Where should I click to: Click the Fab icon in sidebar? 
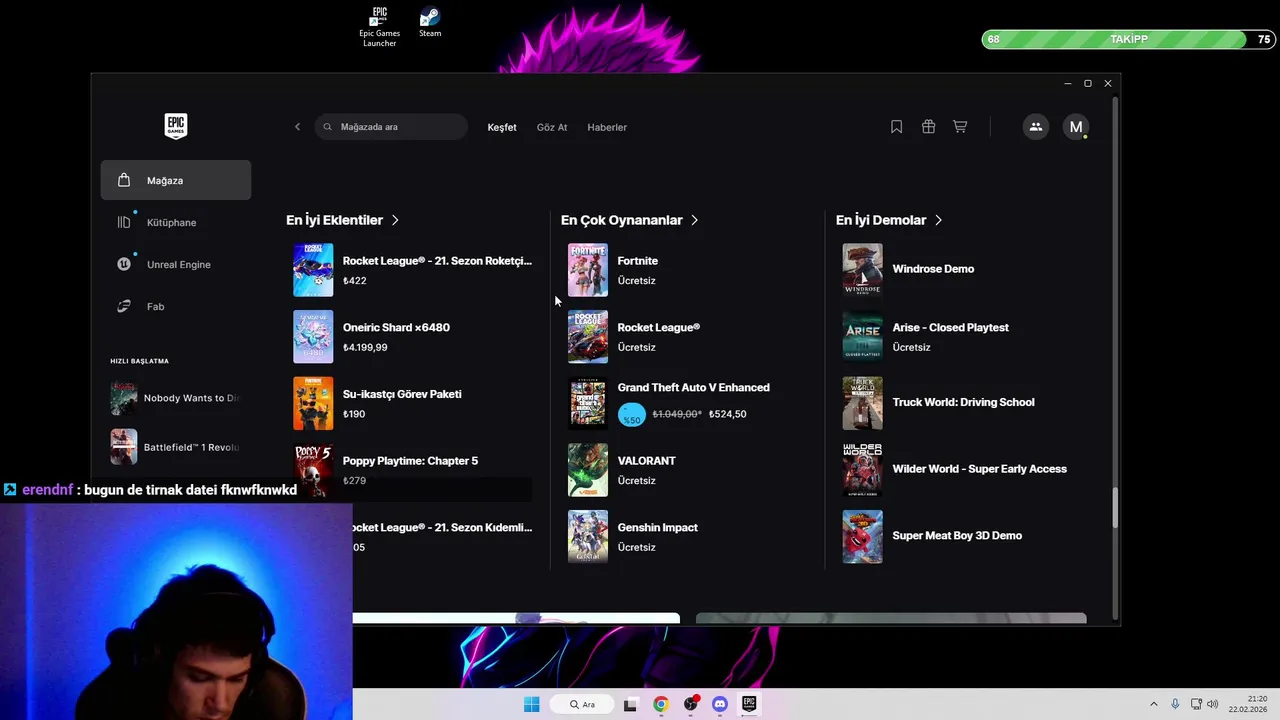(124, 306)
